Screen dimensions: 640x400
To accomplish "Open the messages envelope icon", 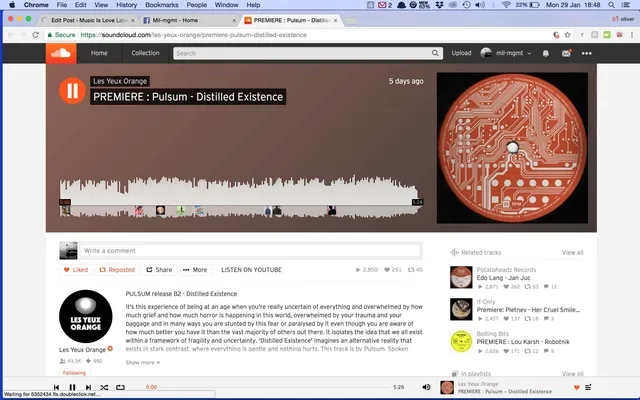I will (566, 53).
